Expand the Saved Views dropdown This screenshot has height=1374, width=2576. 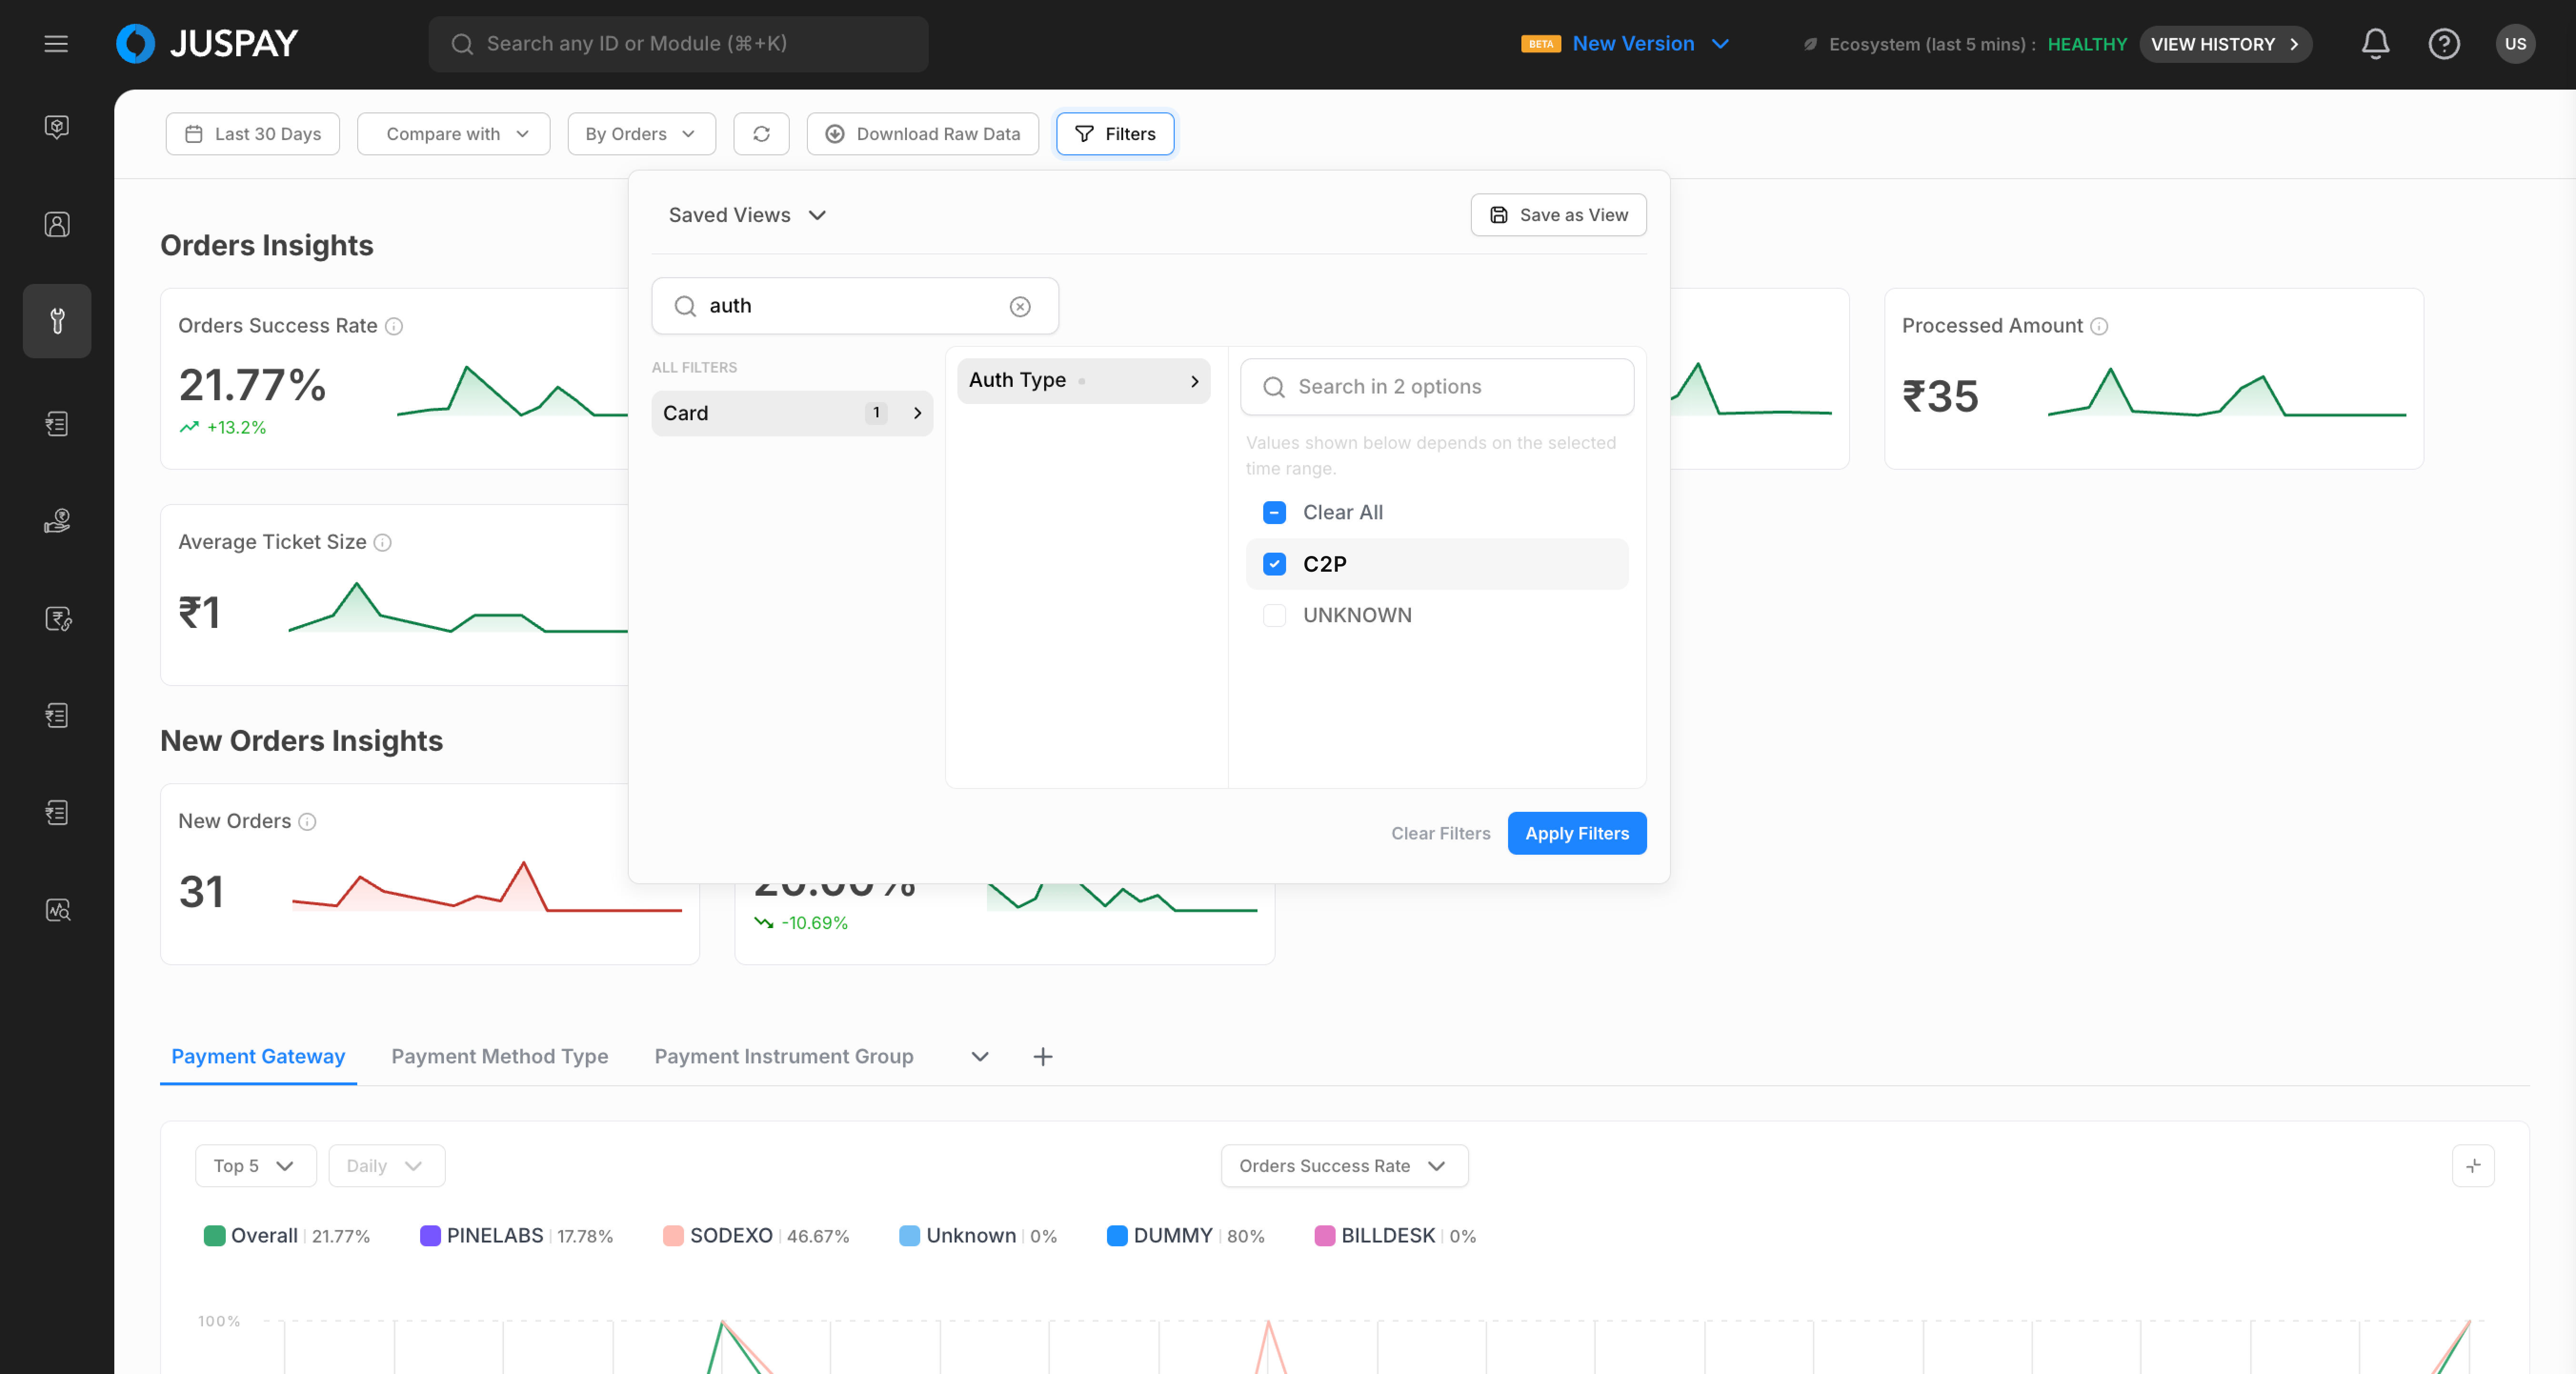747,215
